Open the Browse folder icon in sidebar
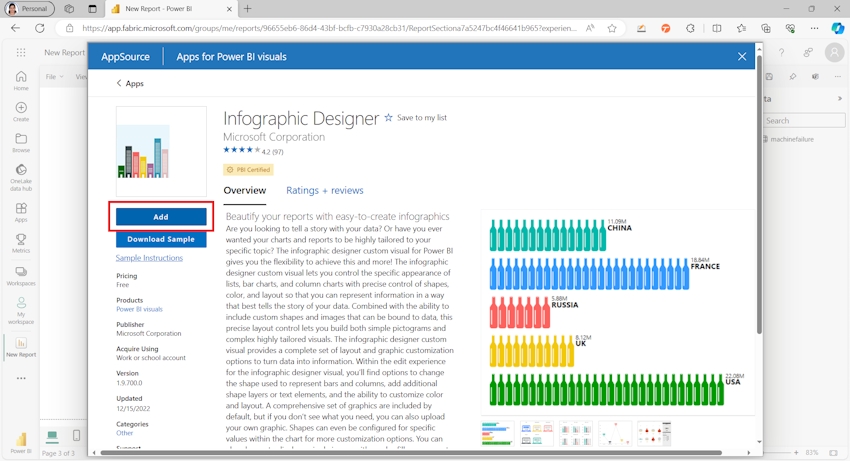 (x=21, y=143)
